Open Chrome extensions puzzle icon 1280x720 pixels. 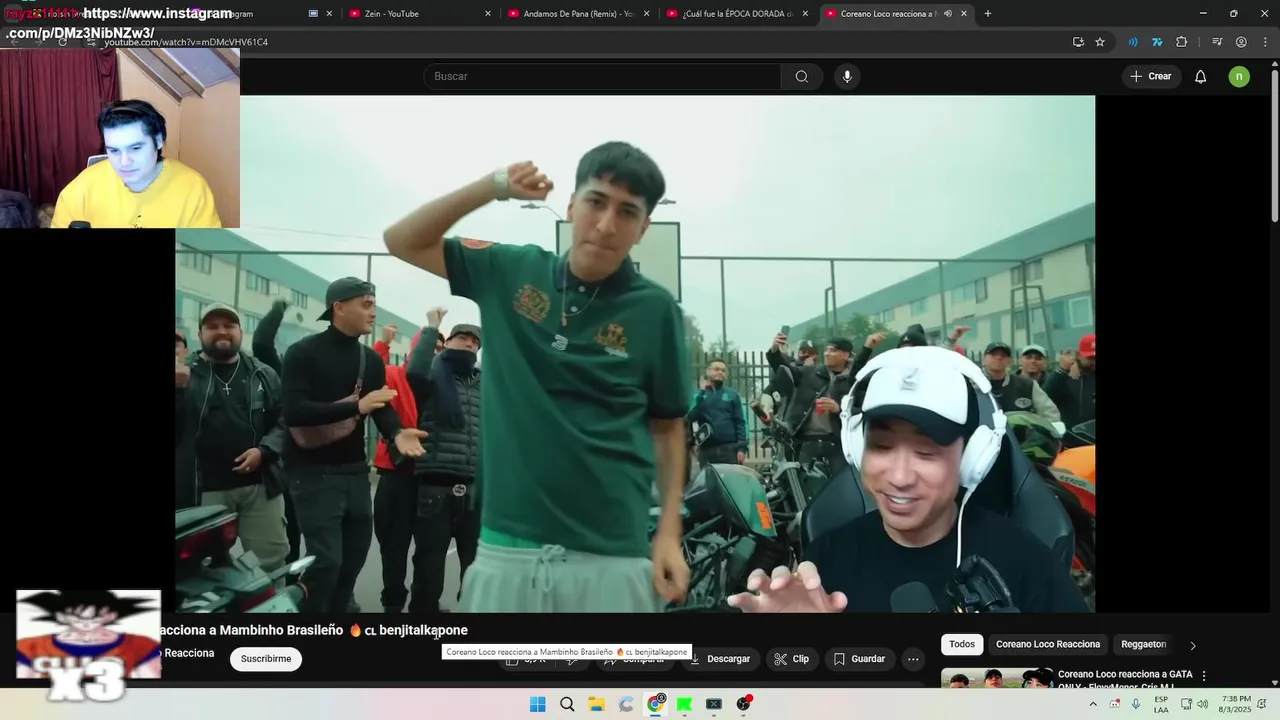[1182, 42]
